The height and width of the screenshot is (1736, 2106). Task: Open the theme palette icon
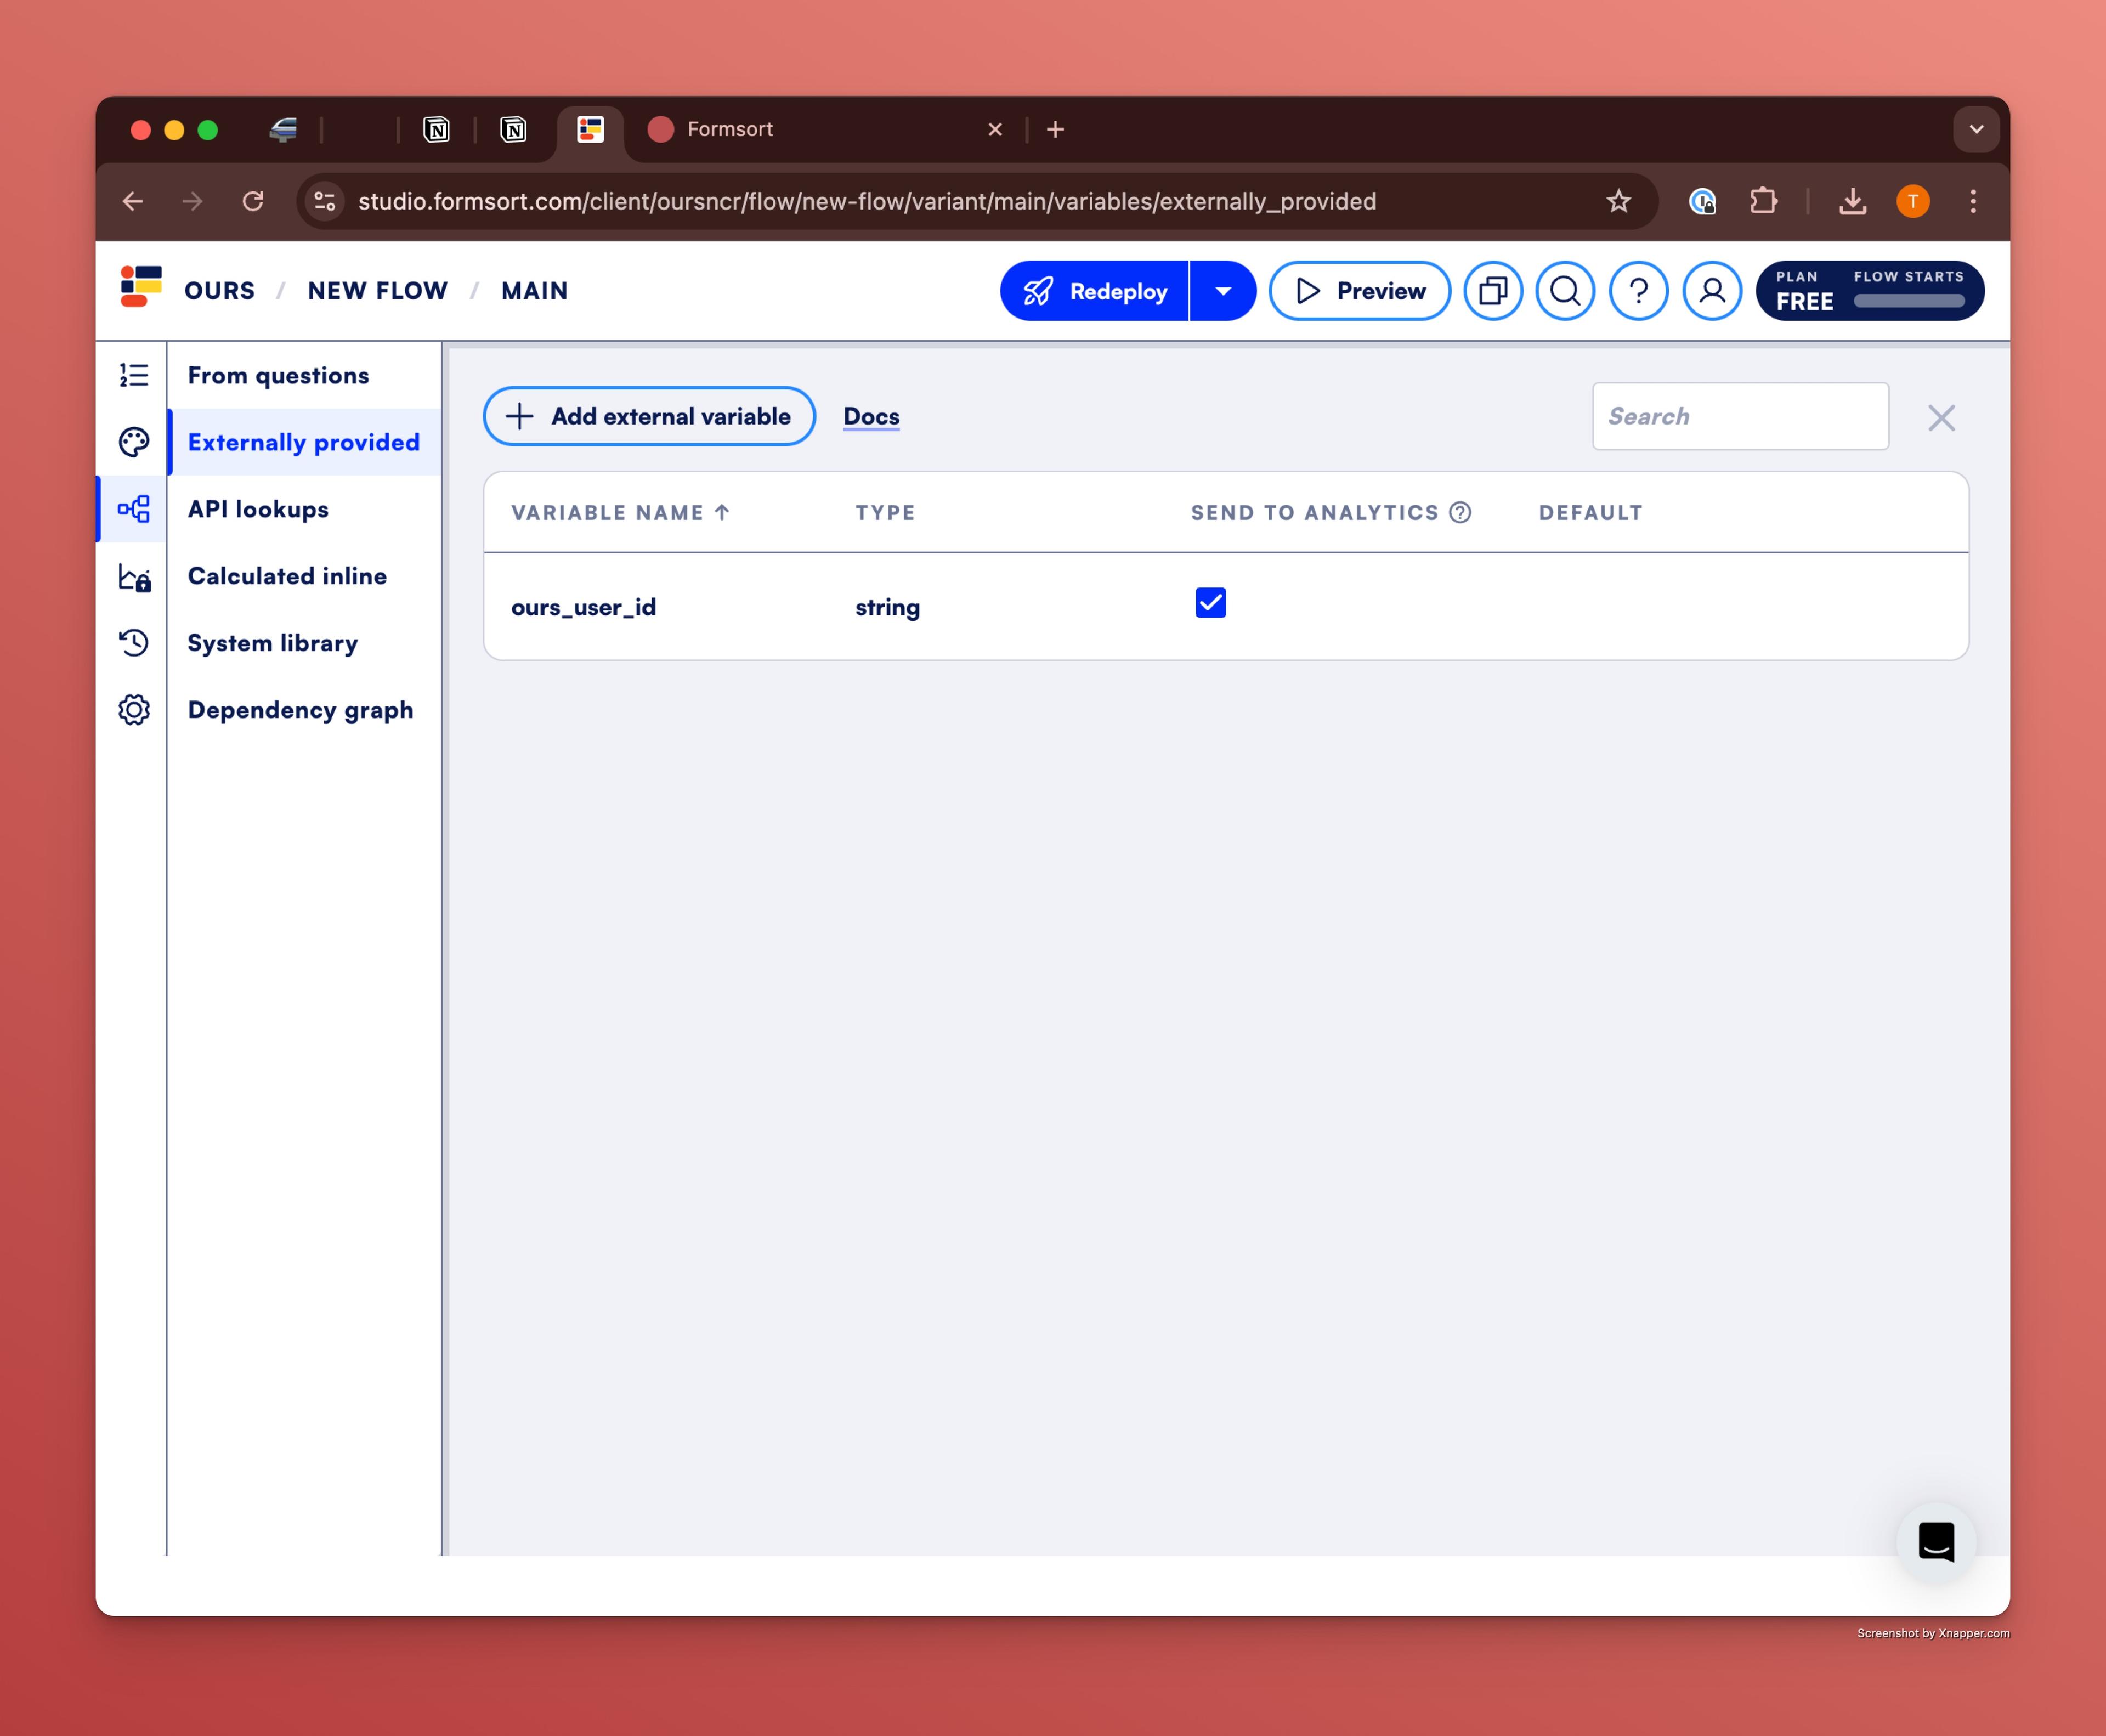pos(133,442)
